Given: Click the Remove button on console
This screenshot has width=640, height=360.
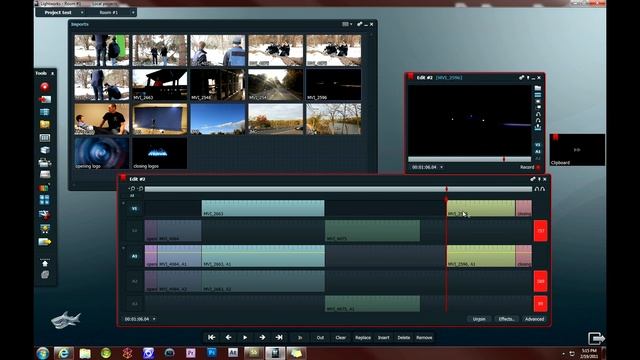Looking at the screenshot, I should (424, 338).
